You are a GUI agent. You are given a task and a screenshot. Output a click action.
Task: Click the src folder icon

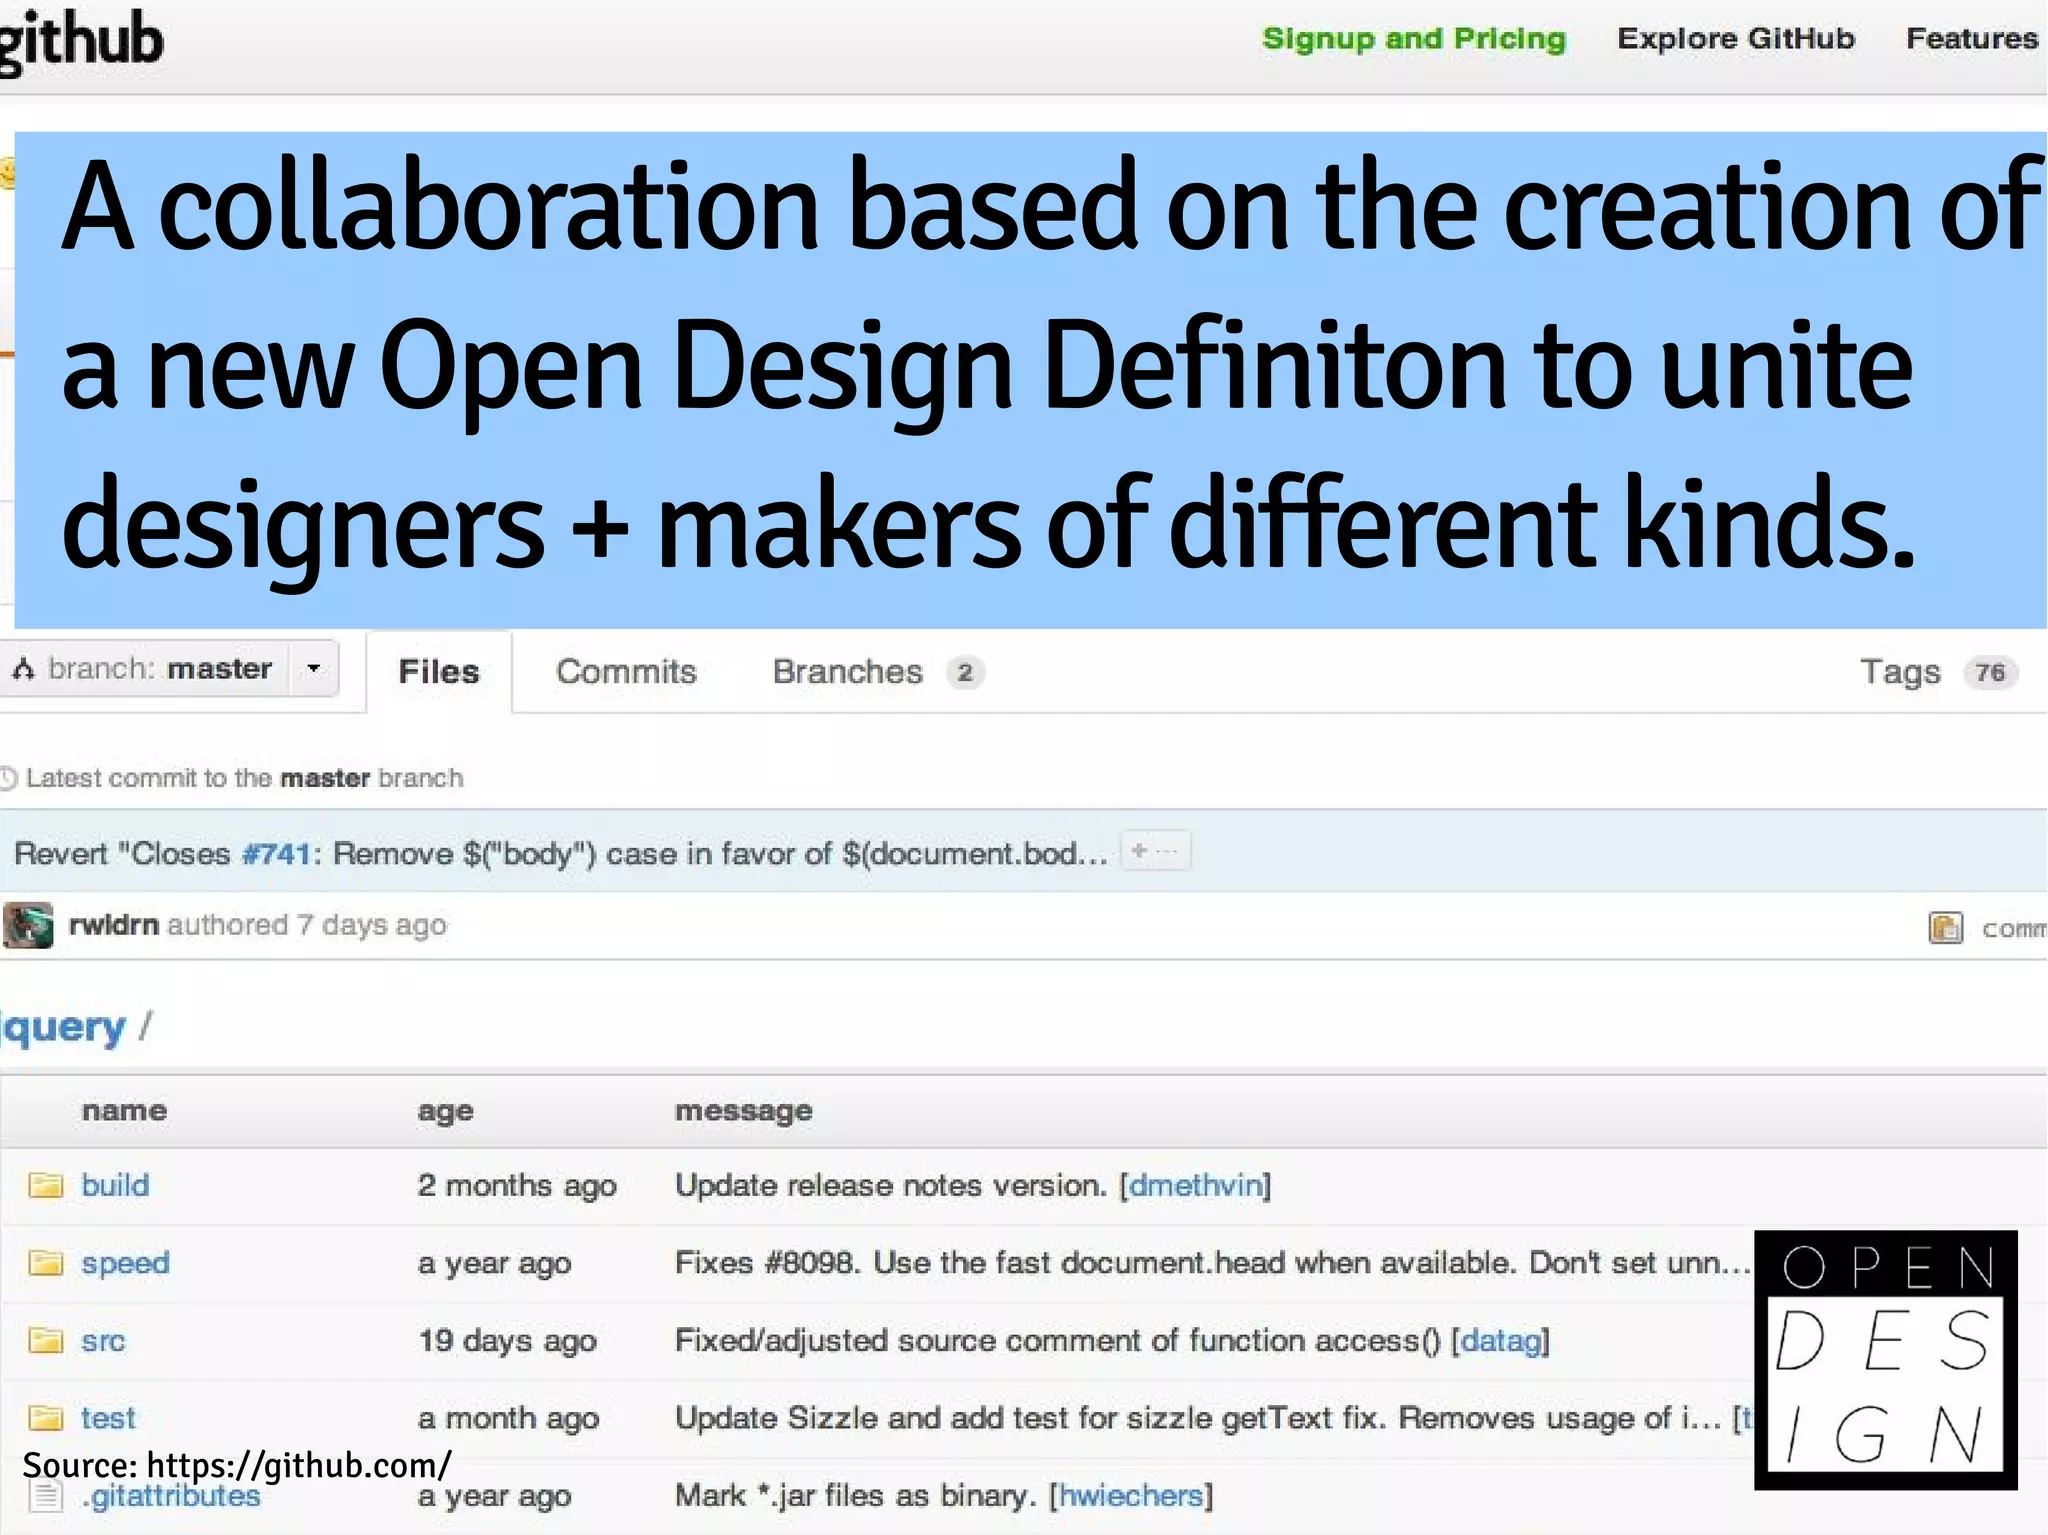45,1340
